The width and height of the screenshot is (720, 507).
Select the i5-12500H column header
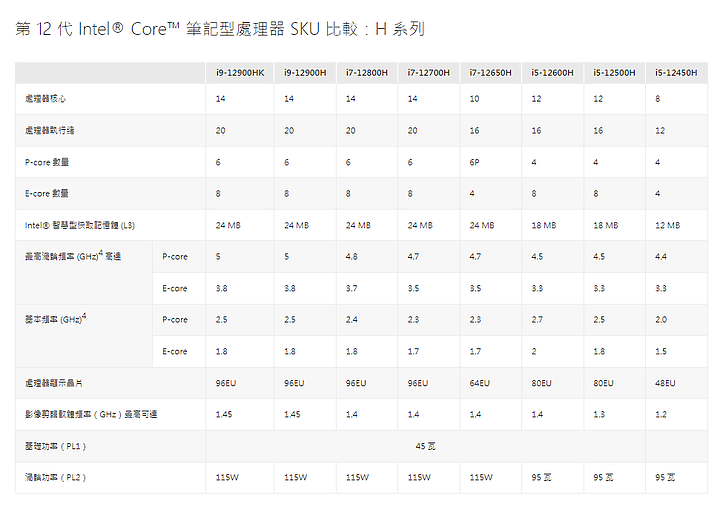coord(614,73)
